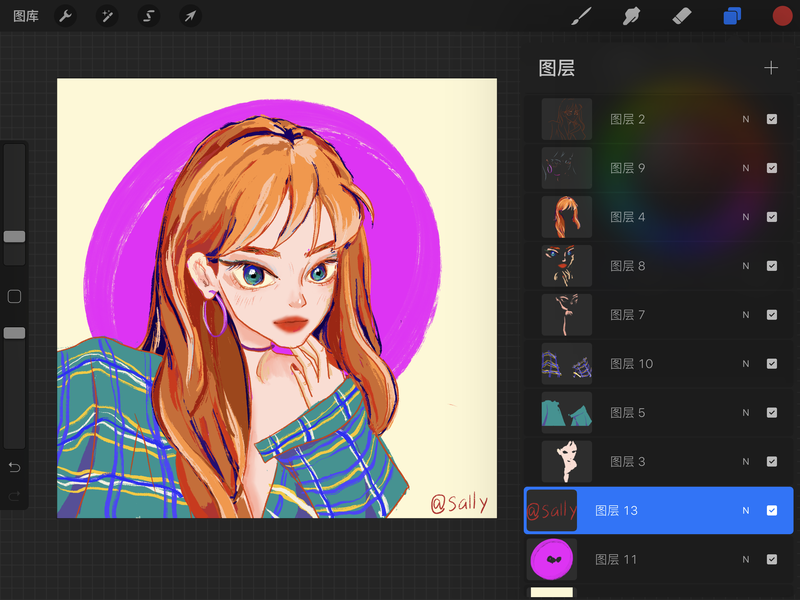Viewport: 800px width, 600px height.
Task: Close the Layers panel via layers icon
Action: pyautogui.click(x=732, y=16)
